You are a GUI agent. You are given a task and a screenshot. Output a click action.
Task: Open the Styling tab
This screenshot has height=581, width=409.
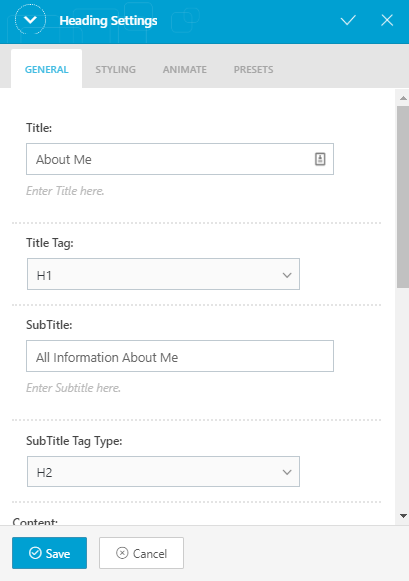116,69
